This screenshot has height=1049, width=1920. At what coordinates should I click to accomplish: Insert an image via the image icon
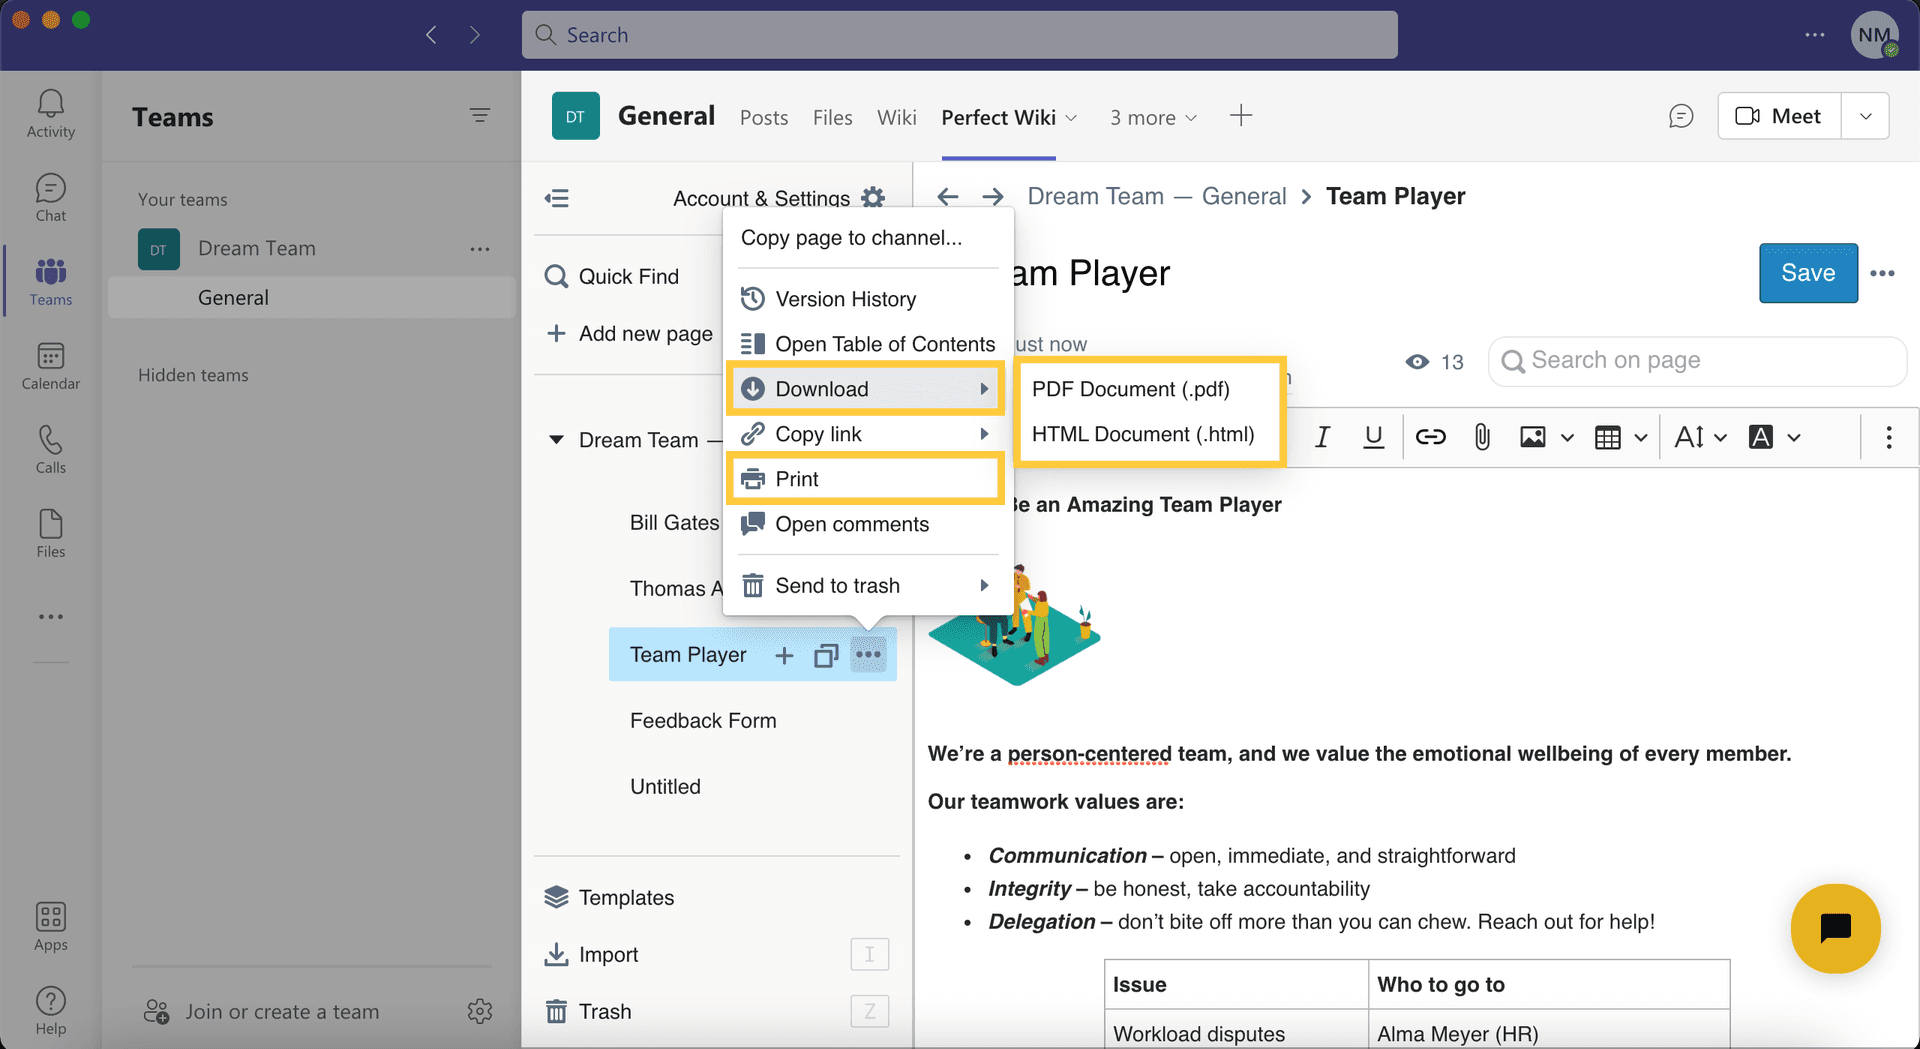1533,437
